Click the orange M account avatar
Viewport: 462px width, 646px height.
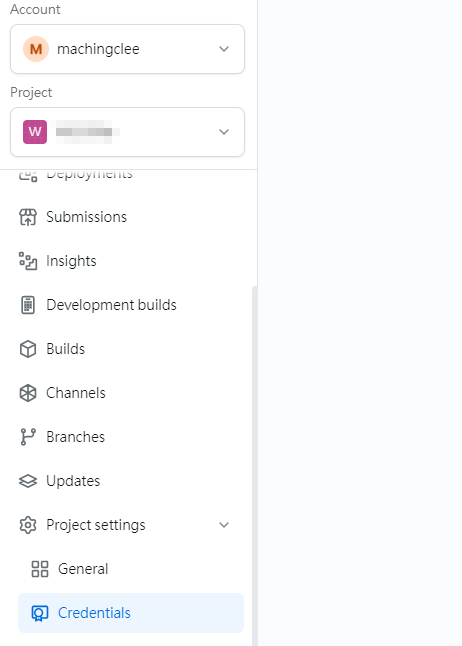pos(36,49)
